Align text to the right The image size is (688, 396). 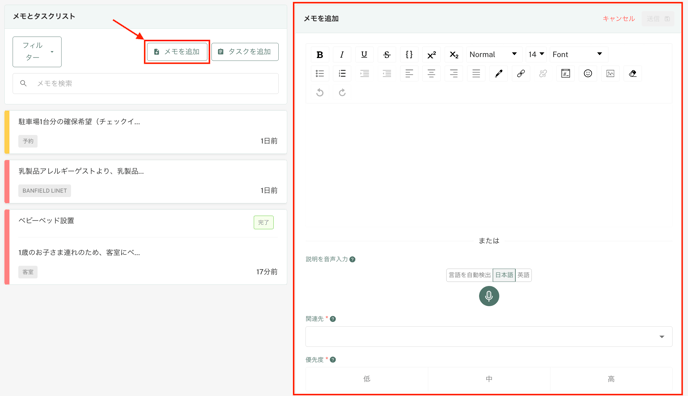(x=454, y=73)
